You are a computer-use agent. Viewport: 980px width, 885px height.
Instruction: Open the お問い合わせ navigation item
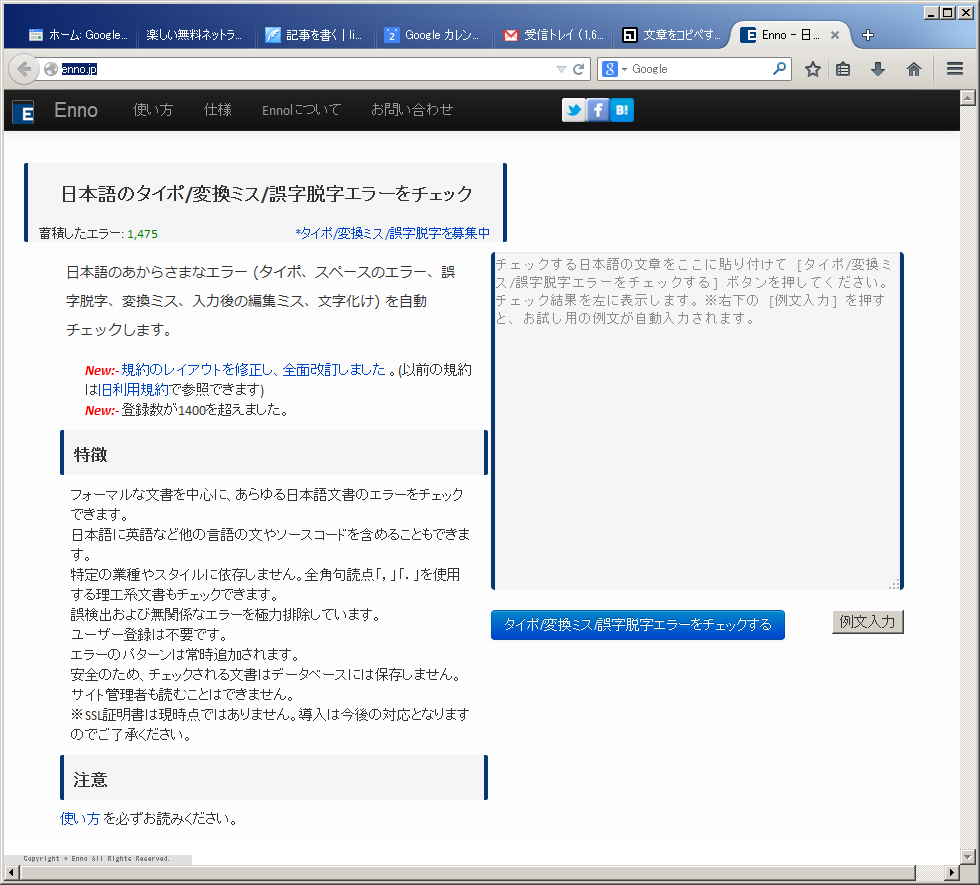pos(412,110)
